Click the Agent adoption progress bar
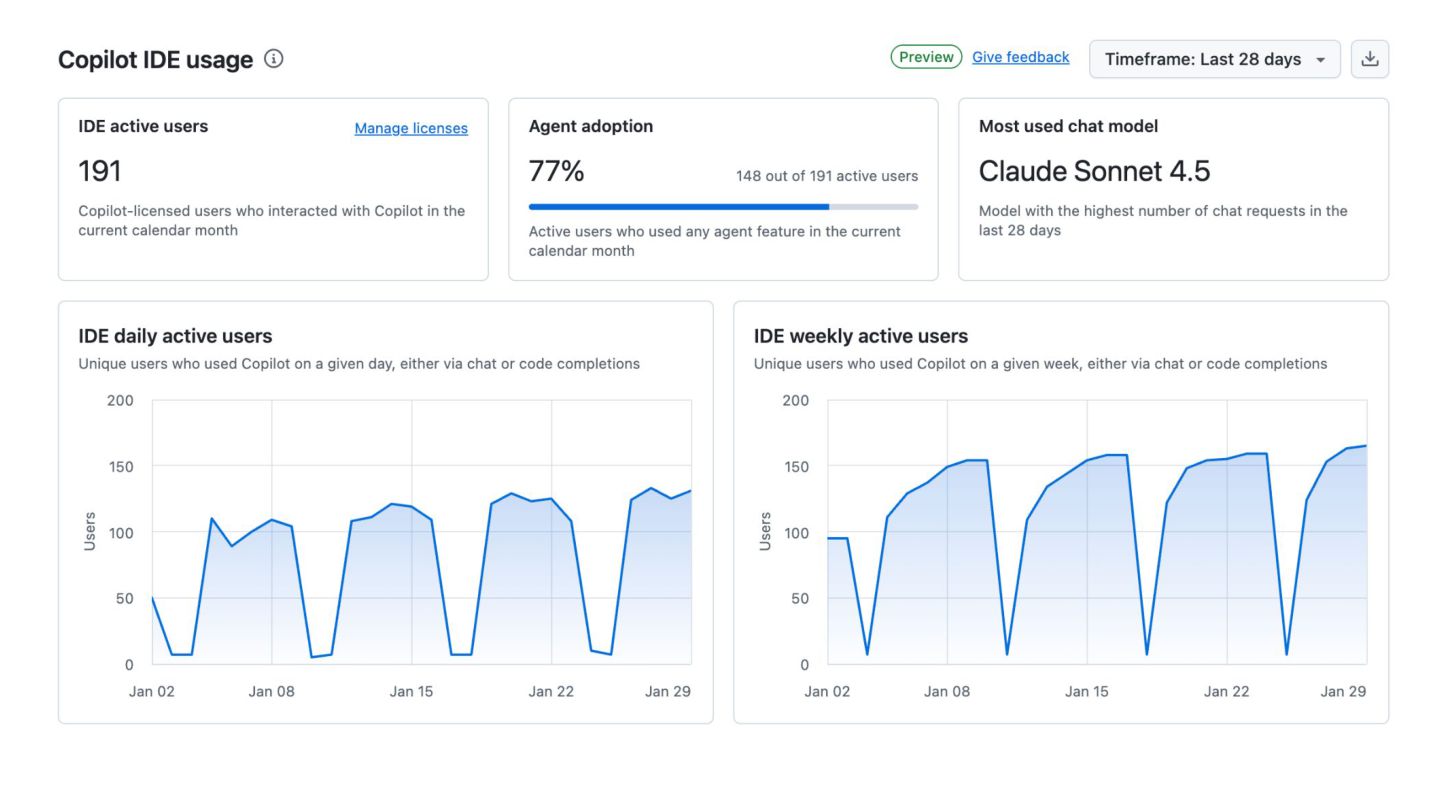The image size is (1440, 810). [x=723, y=207]
